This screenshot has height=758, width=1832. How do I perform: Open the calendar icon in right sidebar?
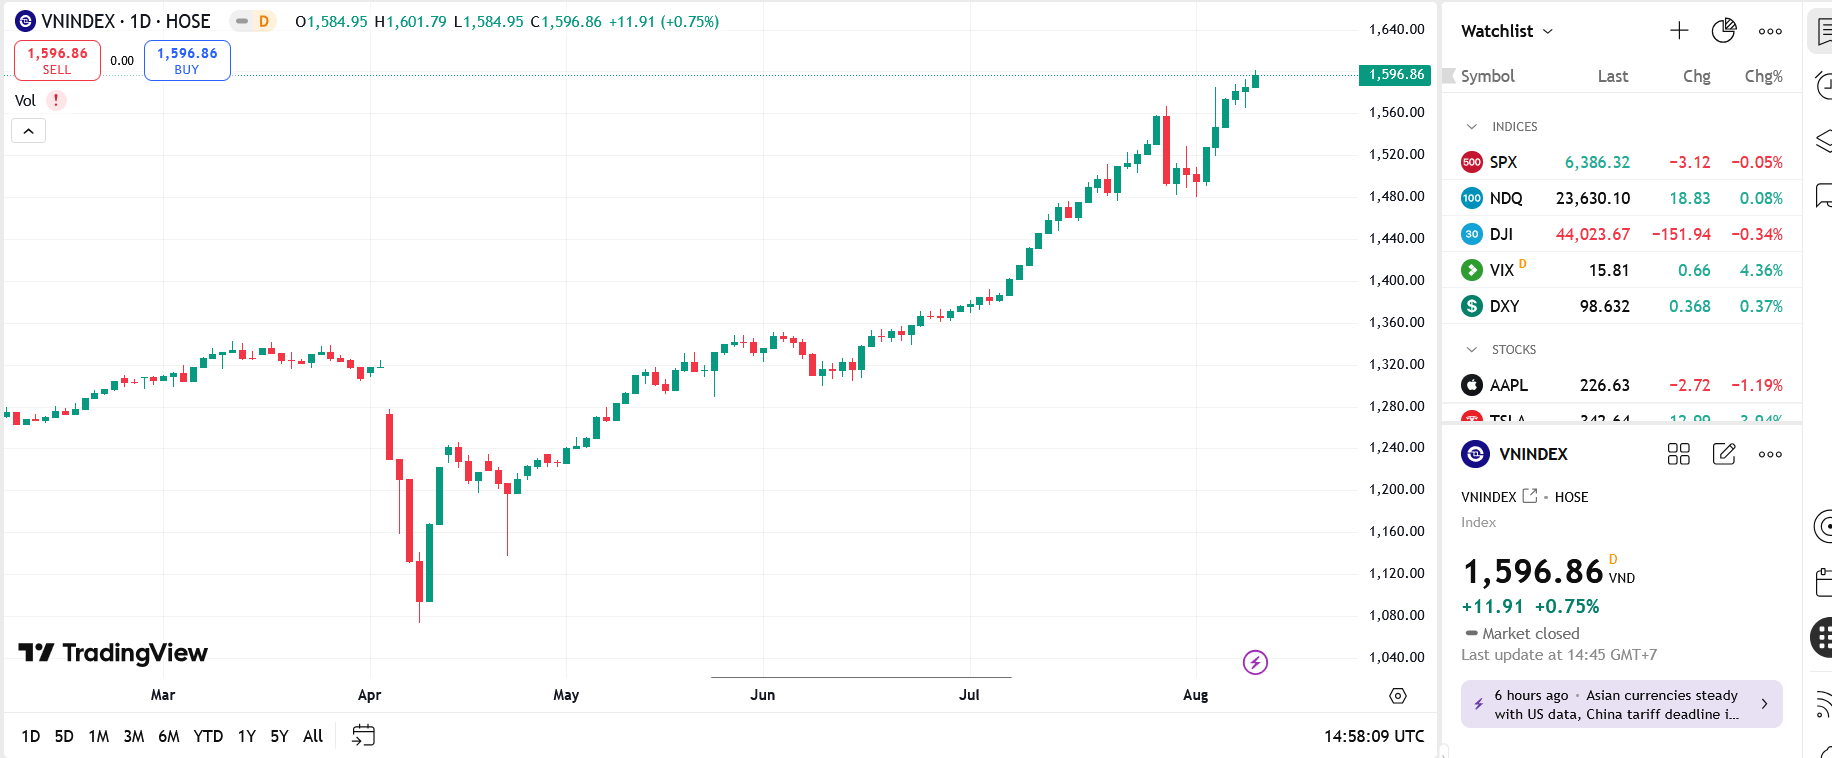1823,581
